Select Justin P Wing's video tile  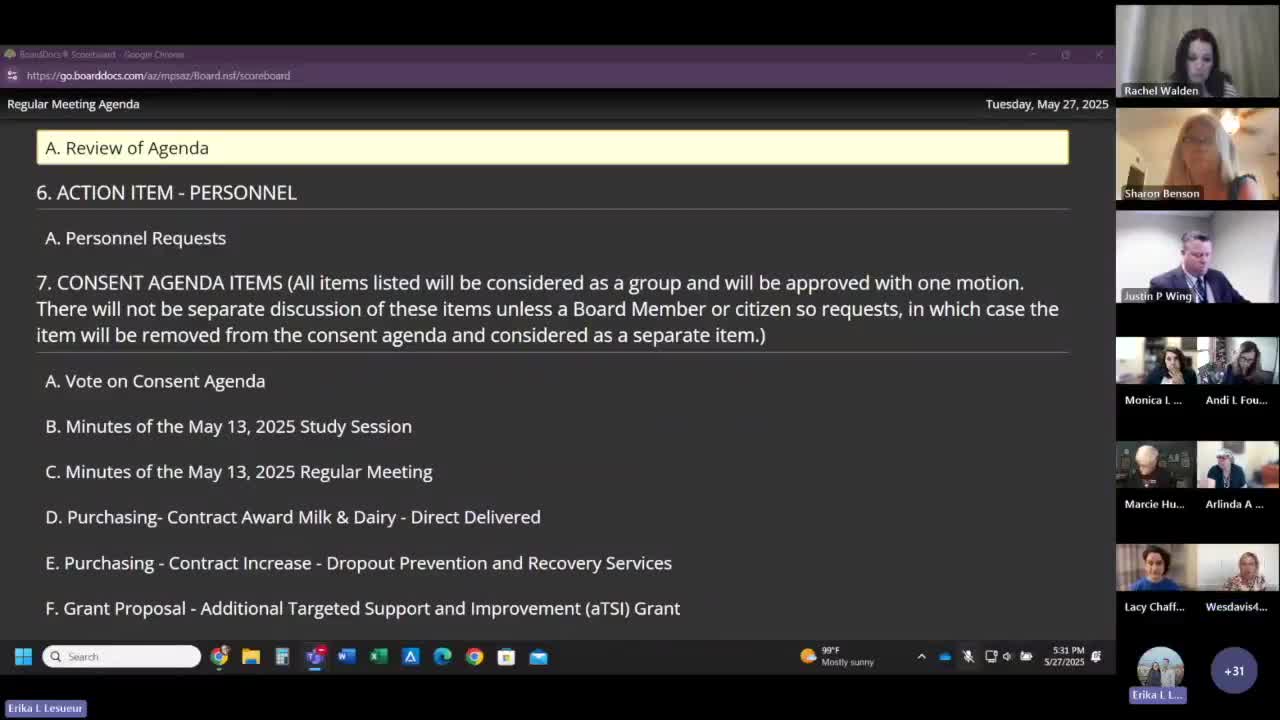click(x=1197, y=257)
